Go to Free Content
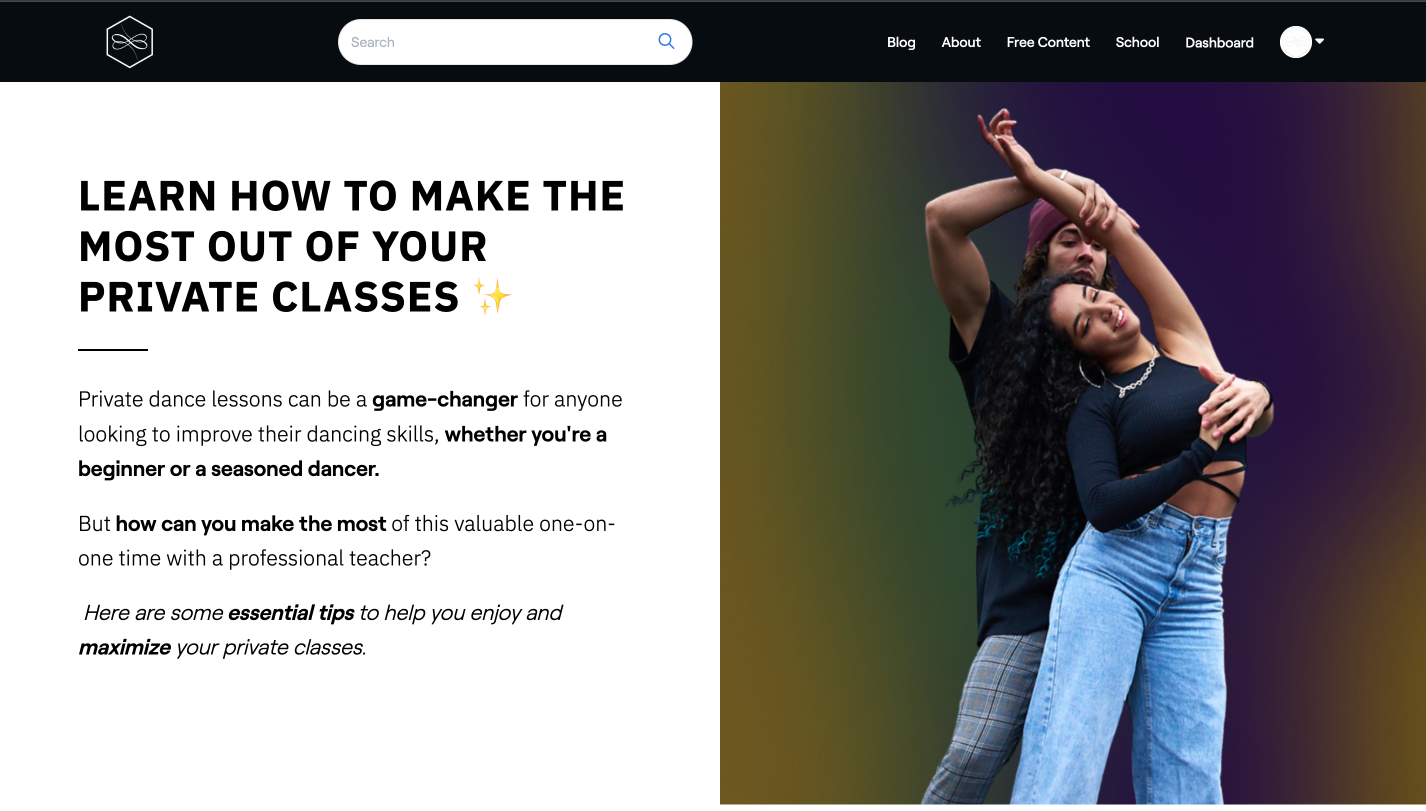This screenshot has height=811, width=1426. [x=1048, y=42]
